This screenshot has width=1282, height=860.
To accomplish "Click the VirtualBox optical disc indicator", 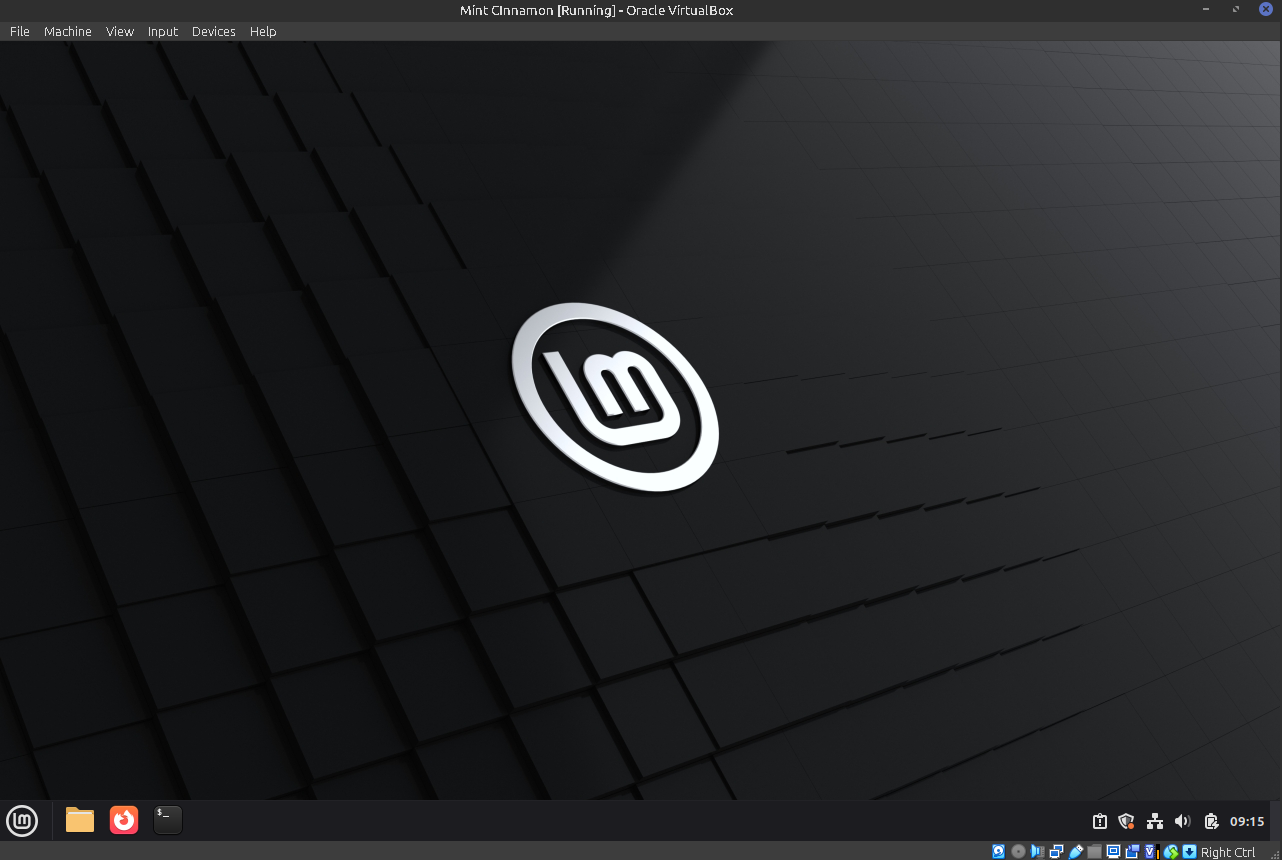I will 1018,851.
